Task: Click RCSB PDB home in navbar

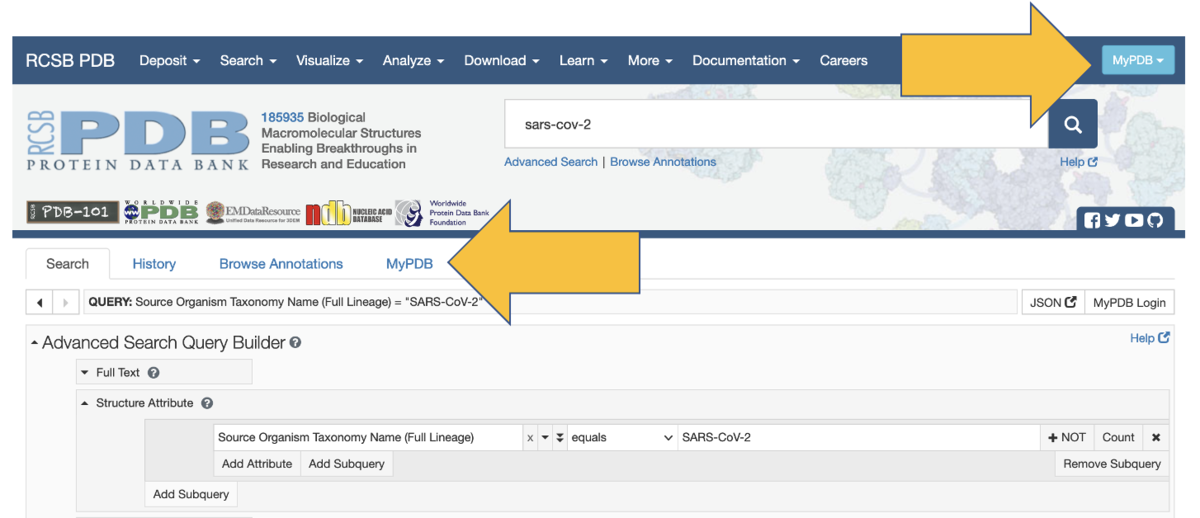Action: [70, 60]
